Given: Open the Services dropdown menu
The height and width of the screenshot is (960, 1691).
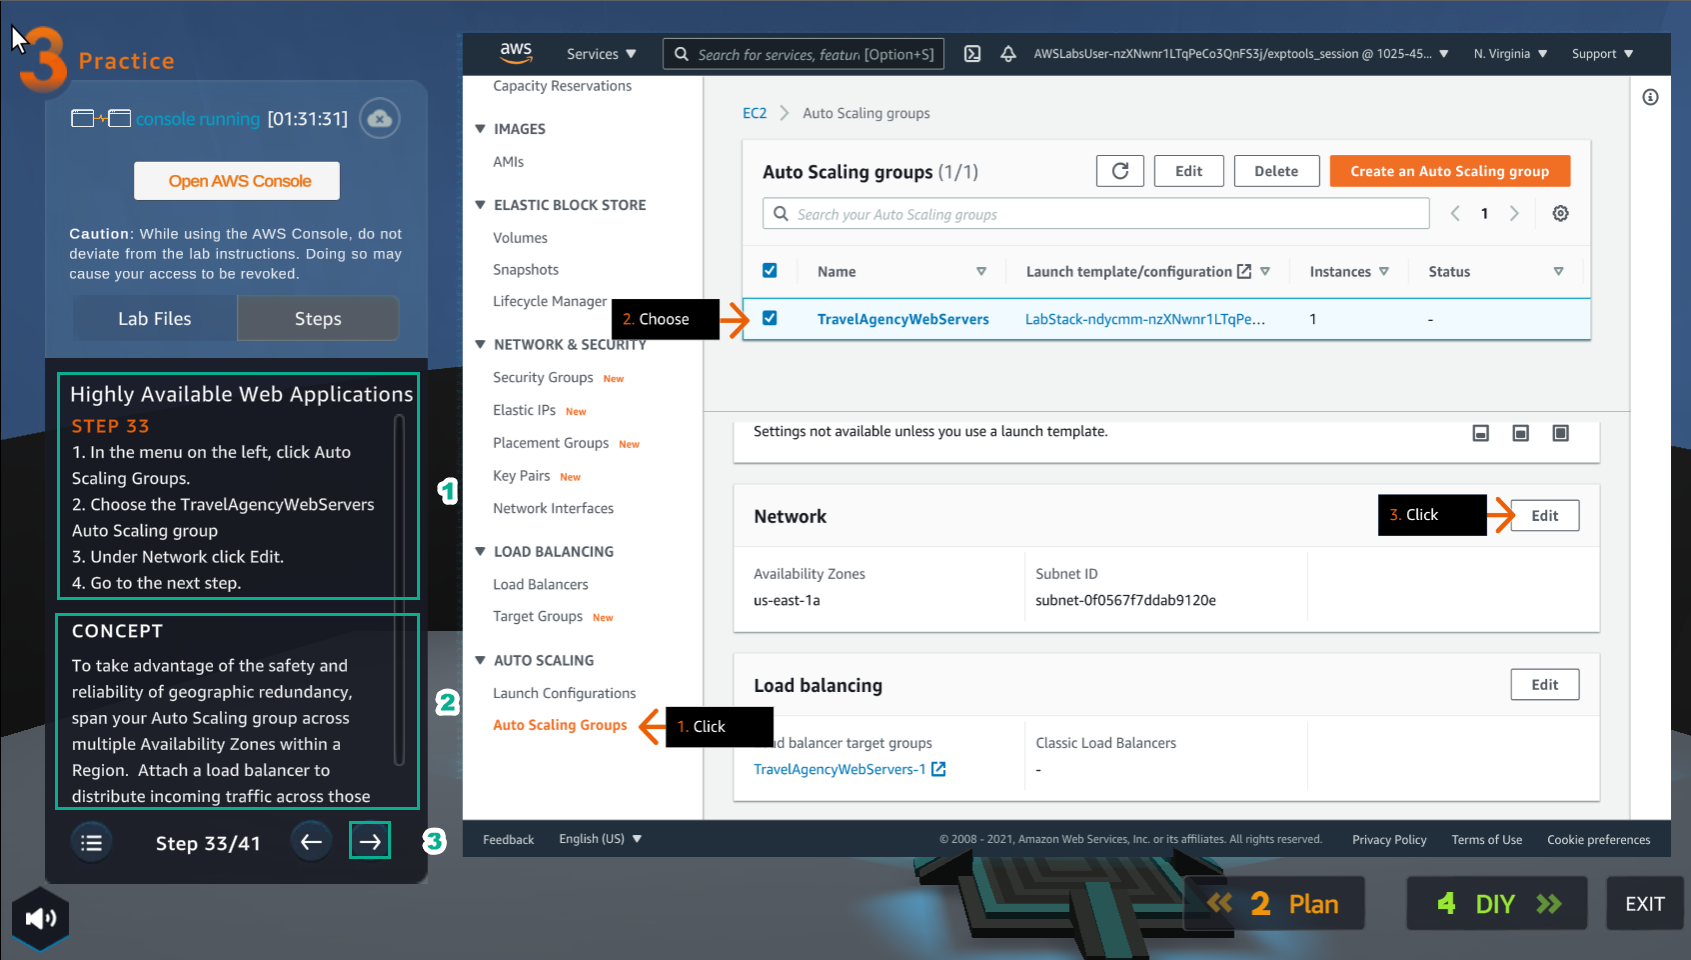Looking at the screenshot, I should coord(601,54).
